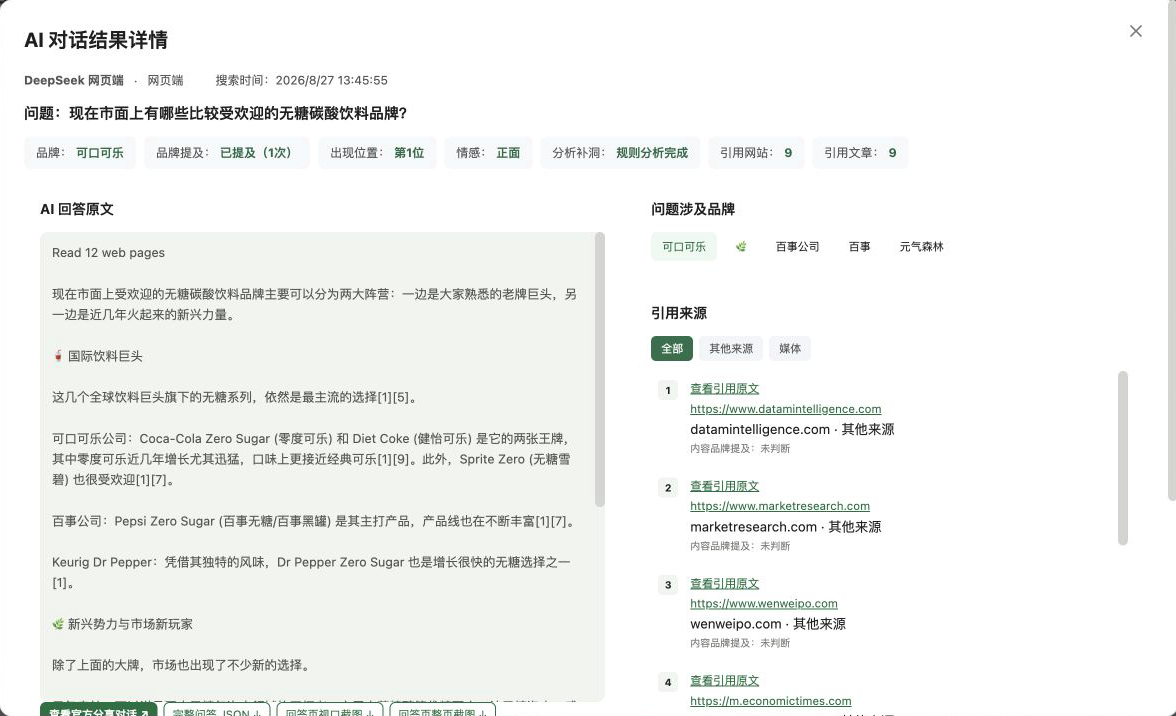Click the 搜索时间 2026/8/27 13:45:55 timestamp
The width and height of the screenshot is (1176, 716).
[x=302, y=80]
